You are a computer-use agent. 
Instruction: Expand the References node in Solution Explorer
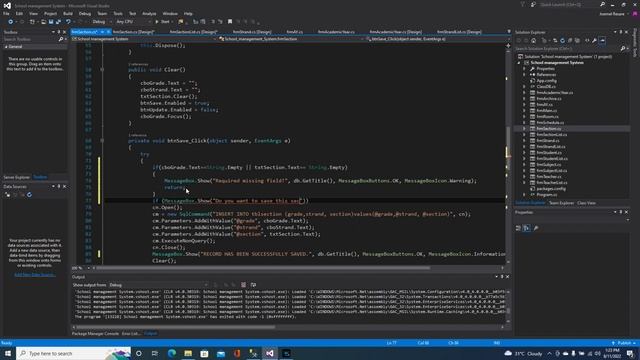point(524,75)
